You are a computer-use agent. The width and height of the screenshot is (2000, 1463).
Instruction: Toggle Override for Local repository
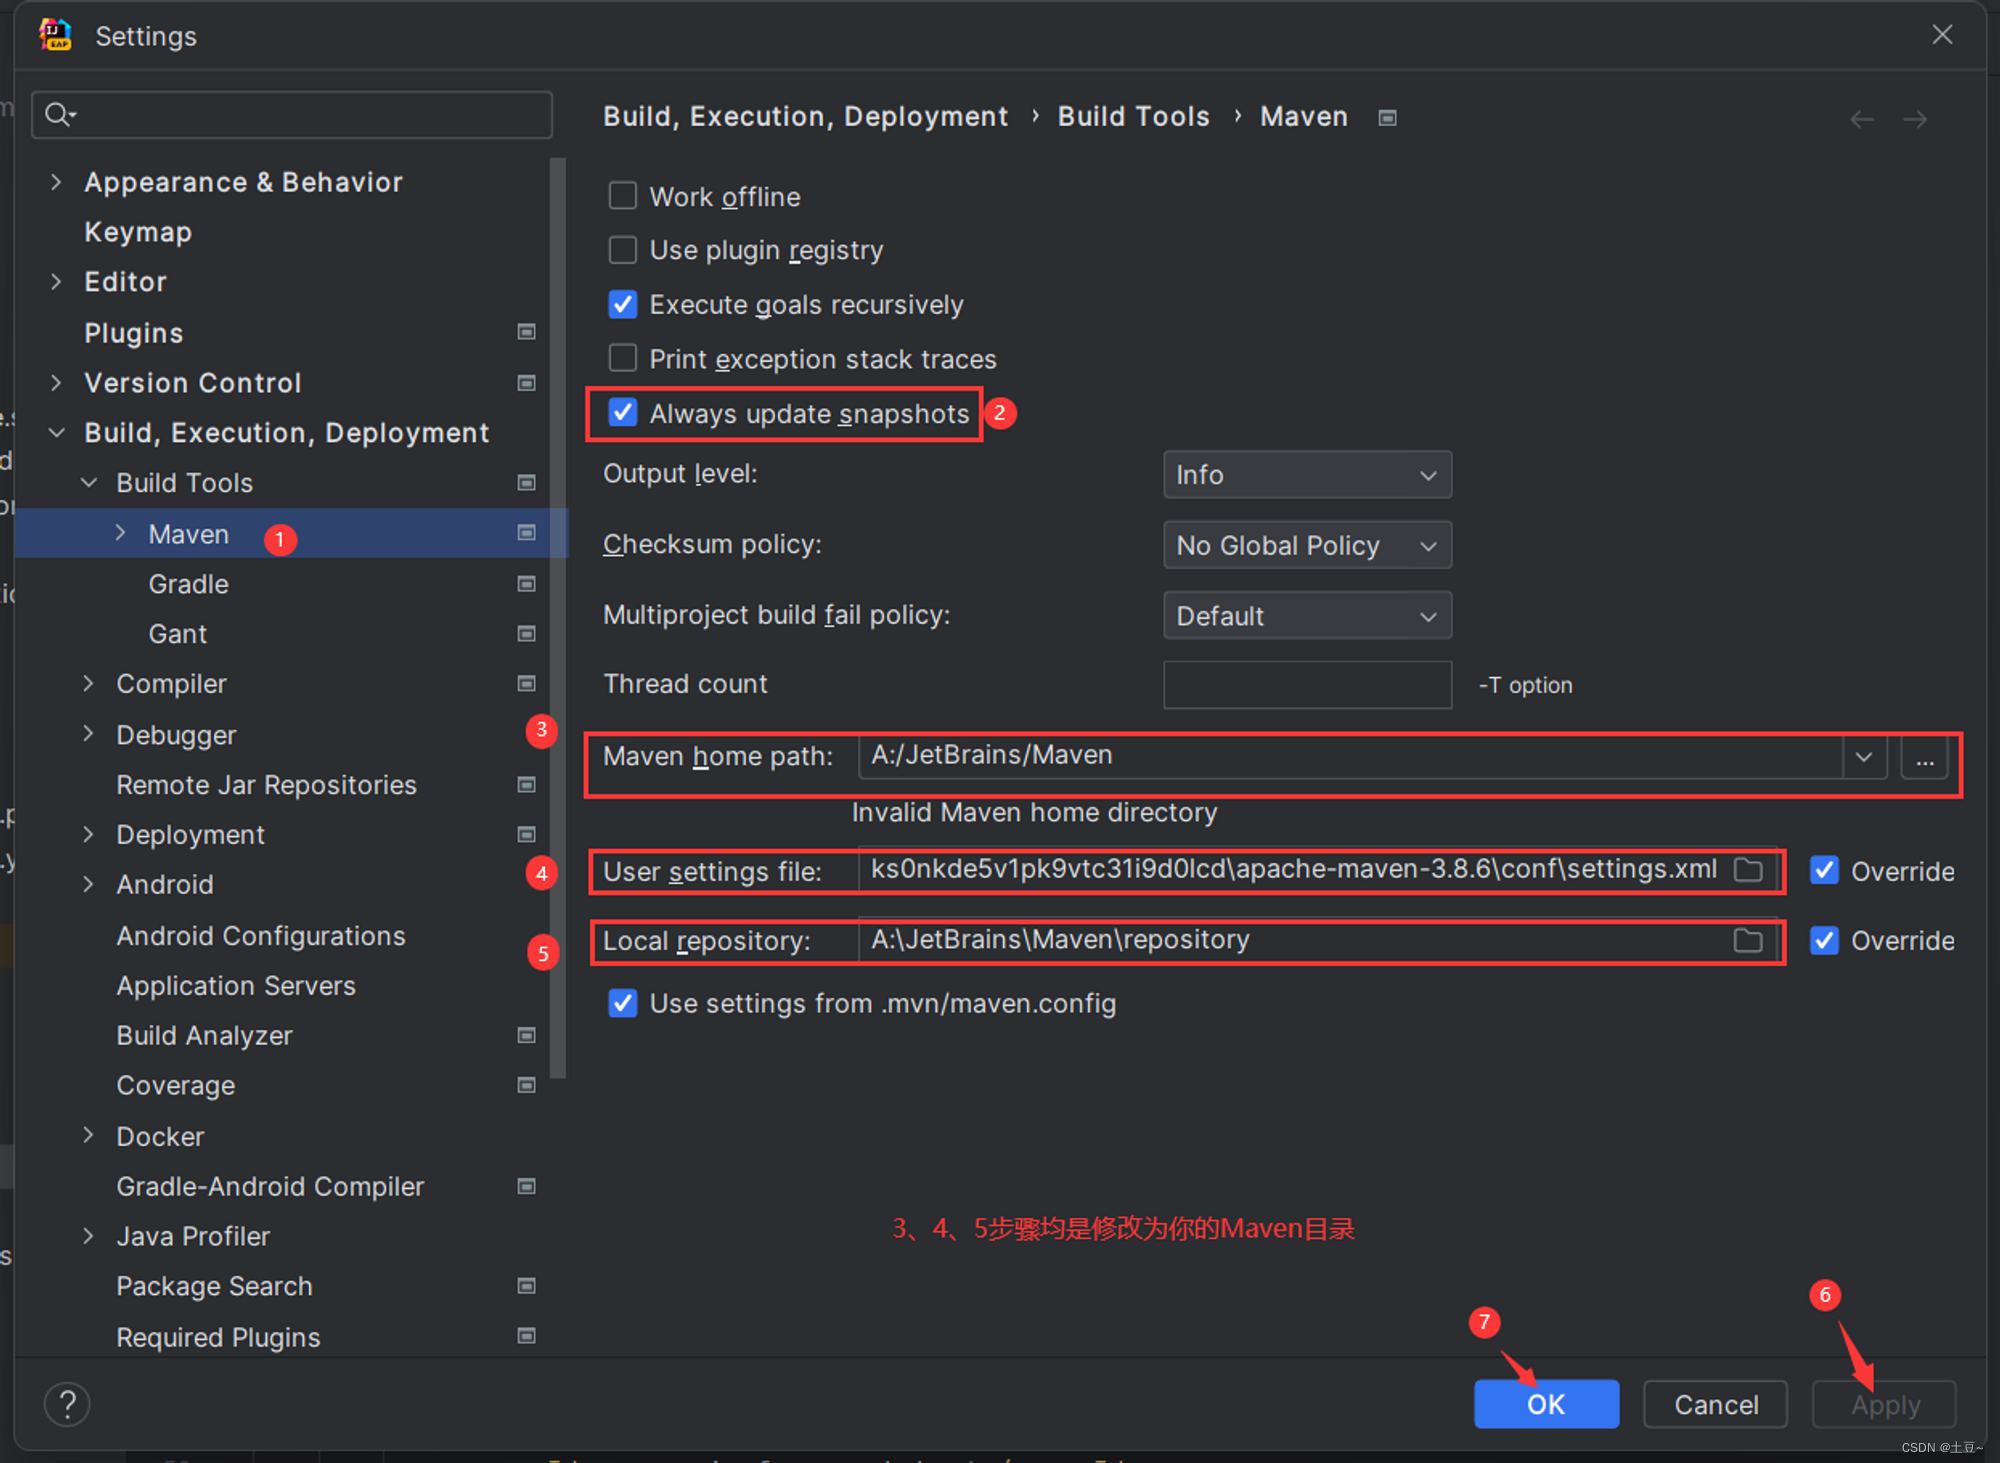[x=1824, y=940]
